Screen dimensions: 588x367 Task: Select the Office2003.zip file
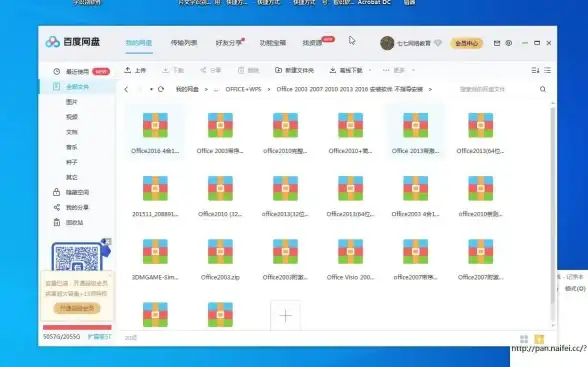coord(220,259)
